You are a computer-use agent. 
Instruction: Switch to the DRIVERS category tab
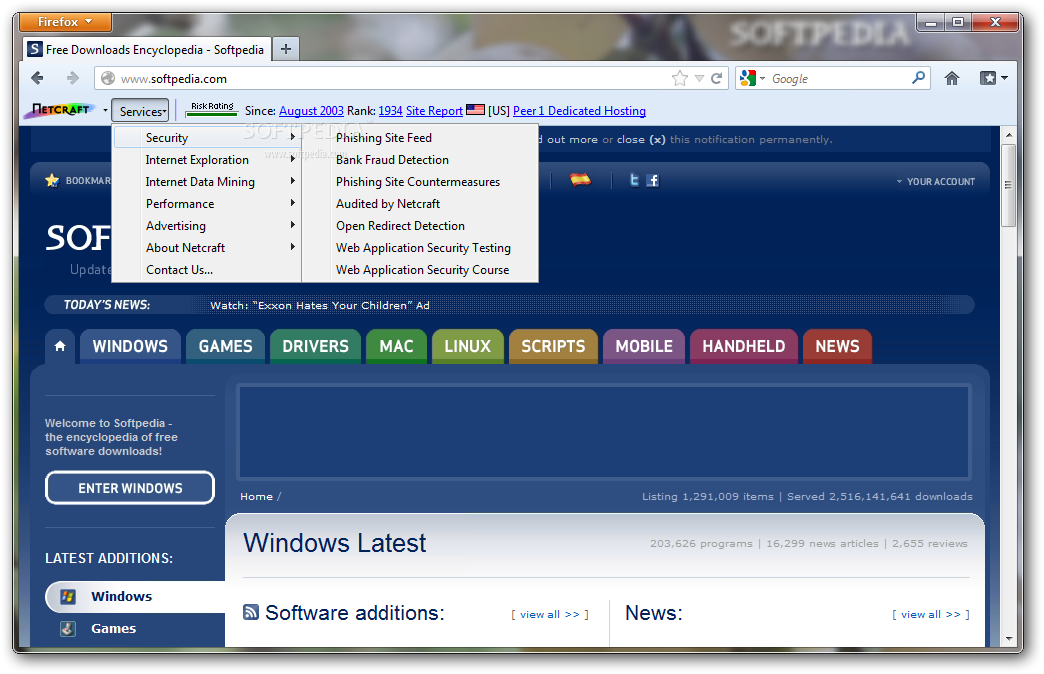pos(315,346)
